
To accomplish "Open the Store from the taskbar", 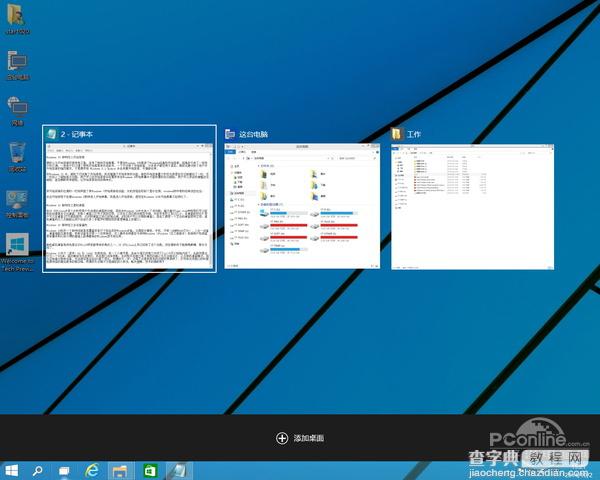I will point(150,470).
